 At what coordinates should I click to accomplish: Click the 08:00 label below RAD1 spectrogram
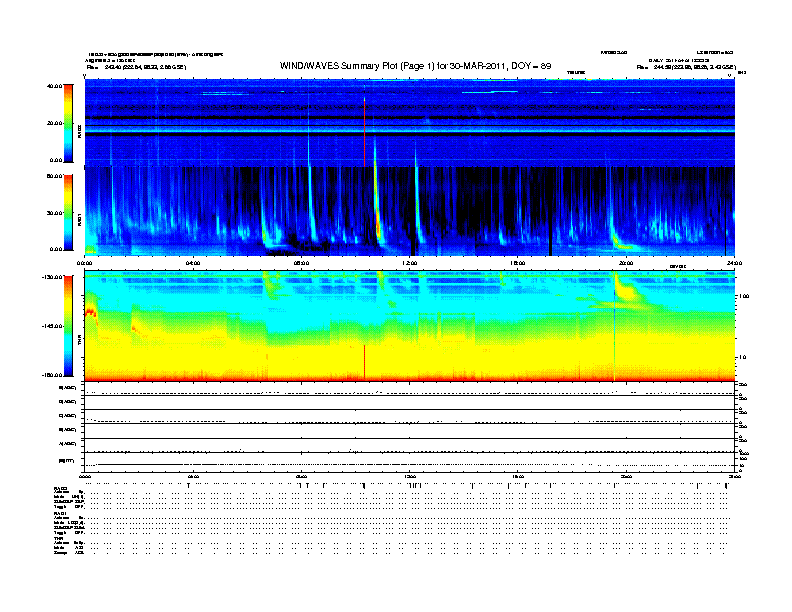tap(302, 263)
